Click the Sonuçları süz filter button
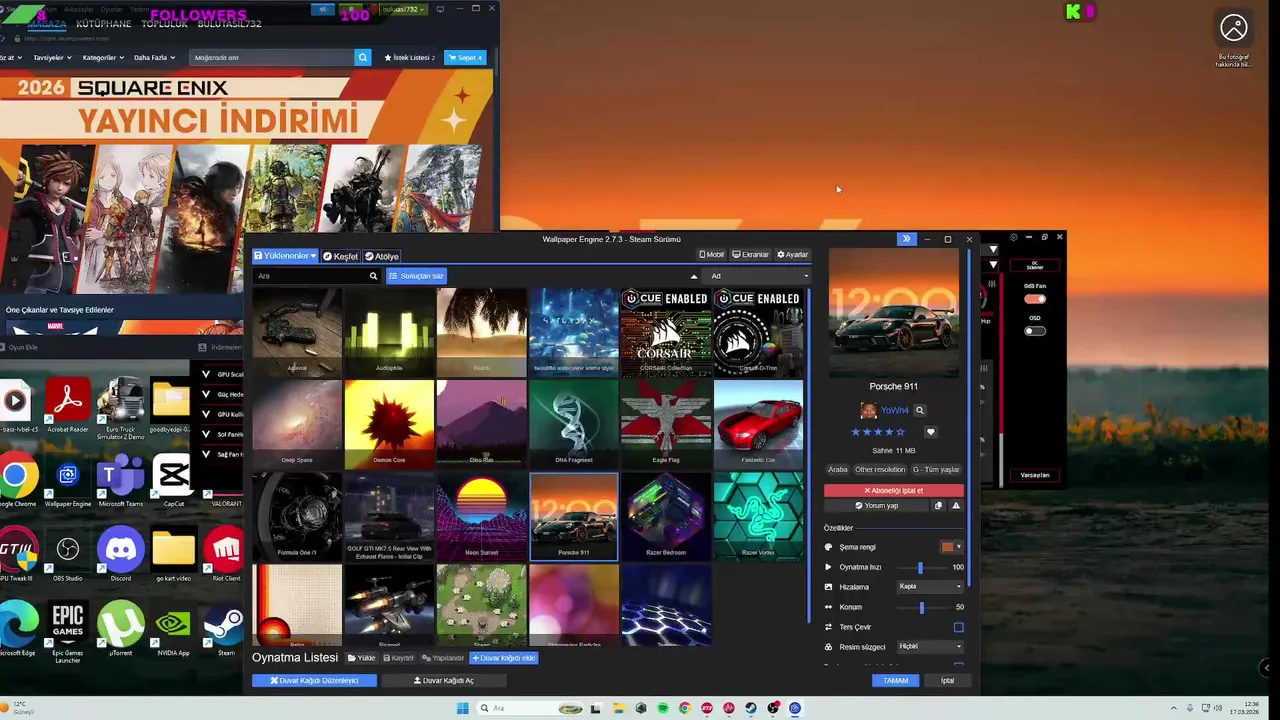 tap(416, 276)
